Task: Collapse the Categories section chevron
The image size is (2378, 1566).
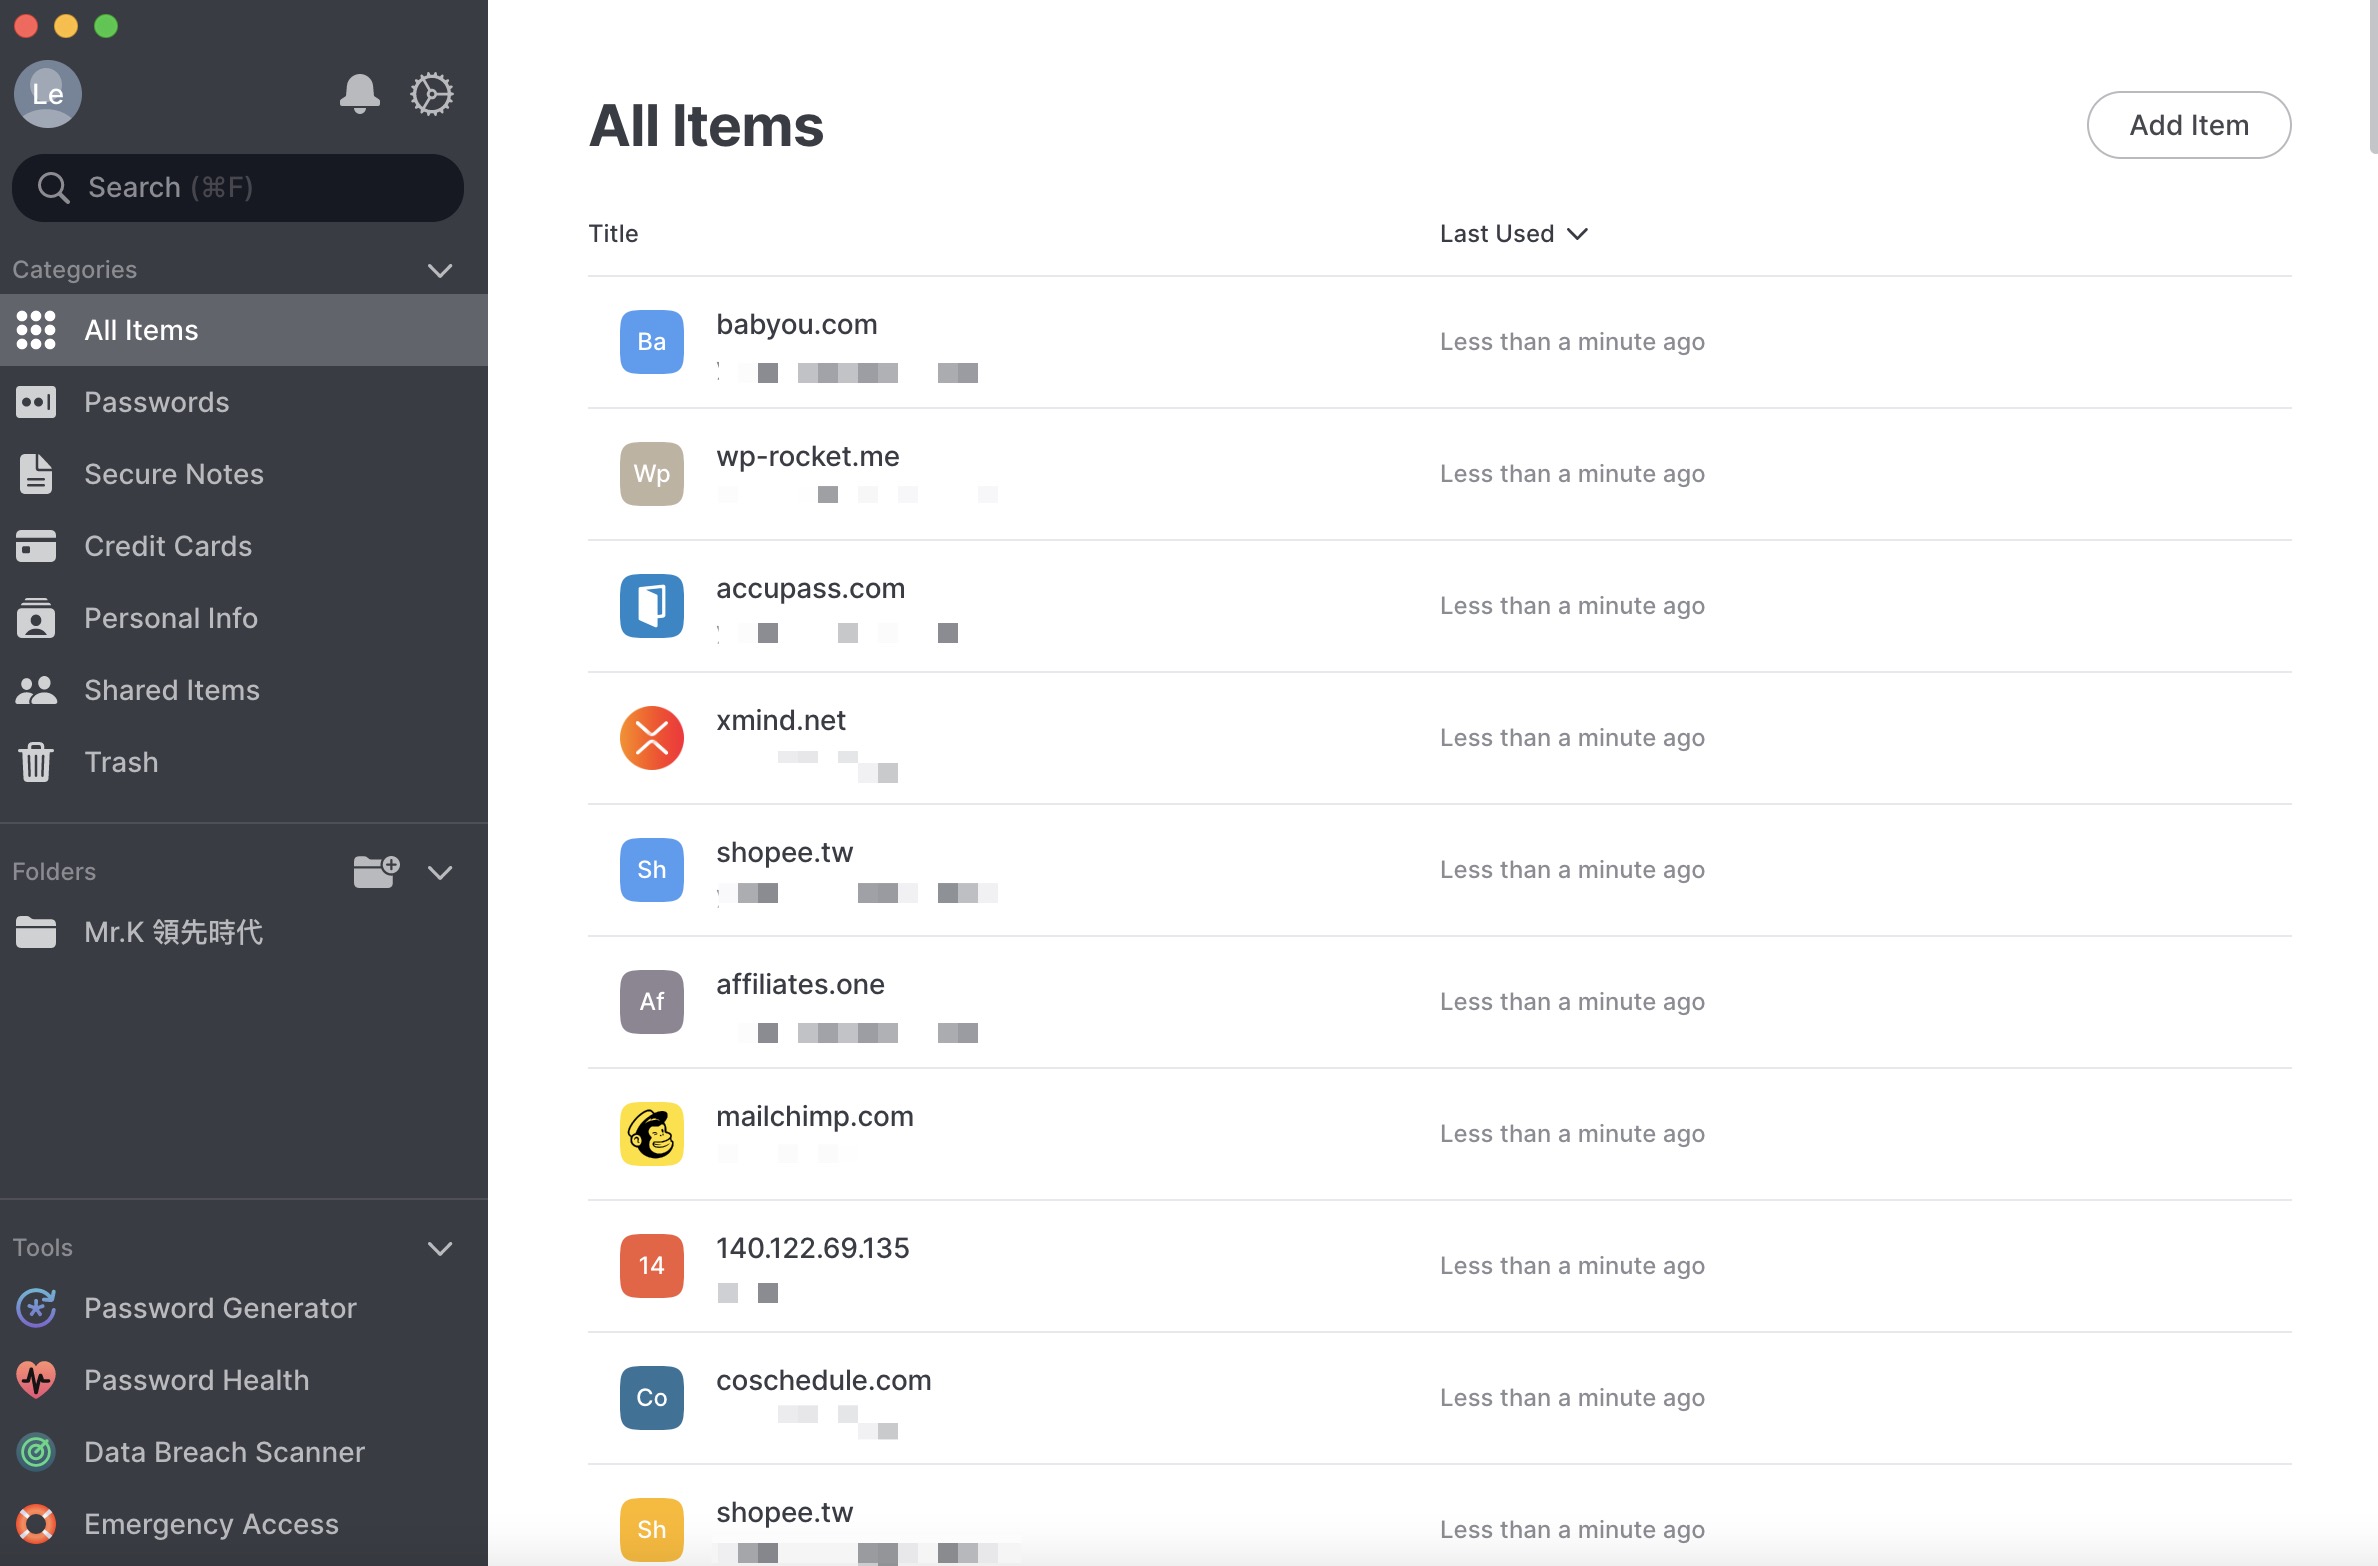Action: coord(440,270)
